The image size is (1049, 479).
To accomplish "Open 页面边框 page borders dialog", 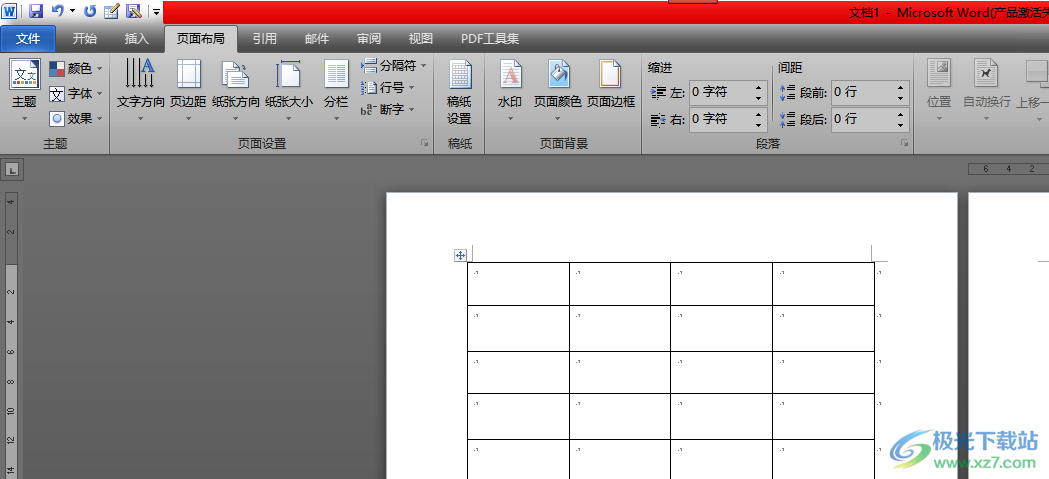I will coord(610,86).
